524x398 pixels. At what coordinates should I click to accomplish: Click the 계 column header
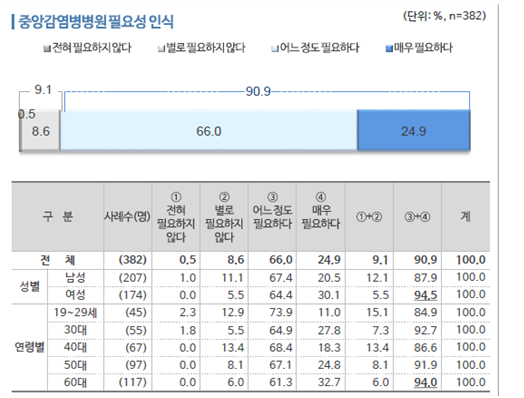pyautogui.click(x=466, y=217)
